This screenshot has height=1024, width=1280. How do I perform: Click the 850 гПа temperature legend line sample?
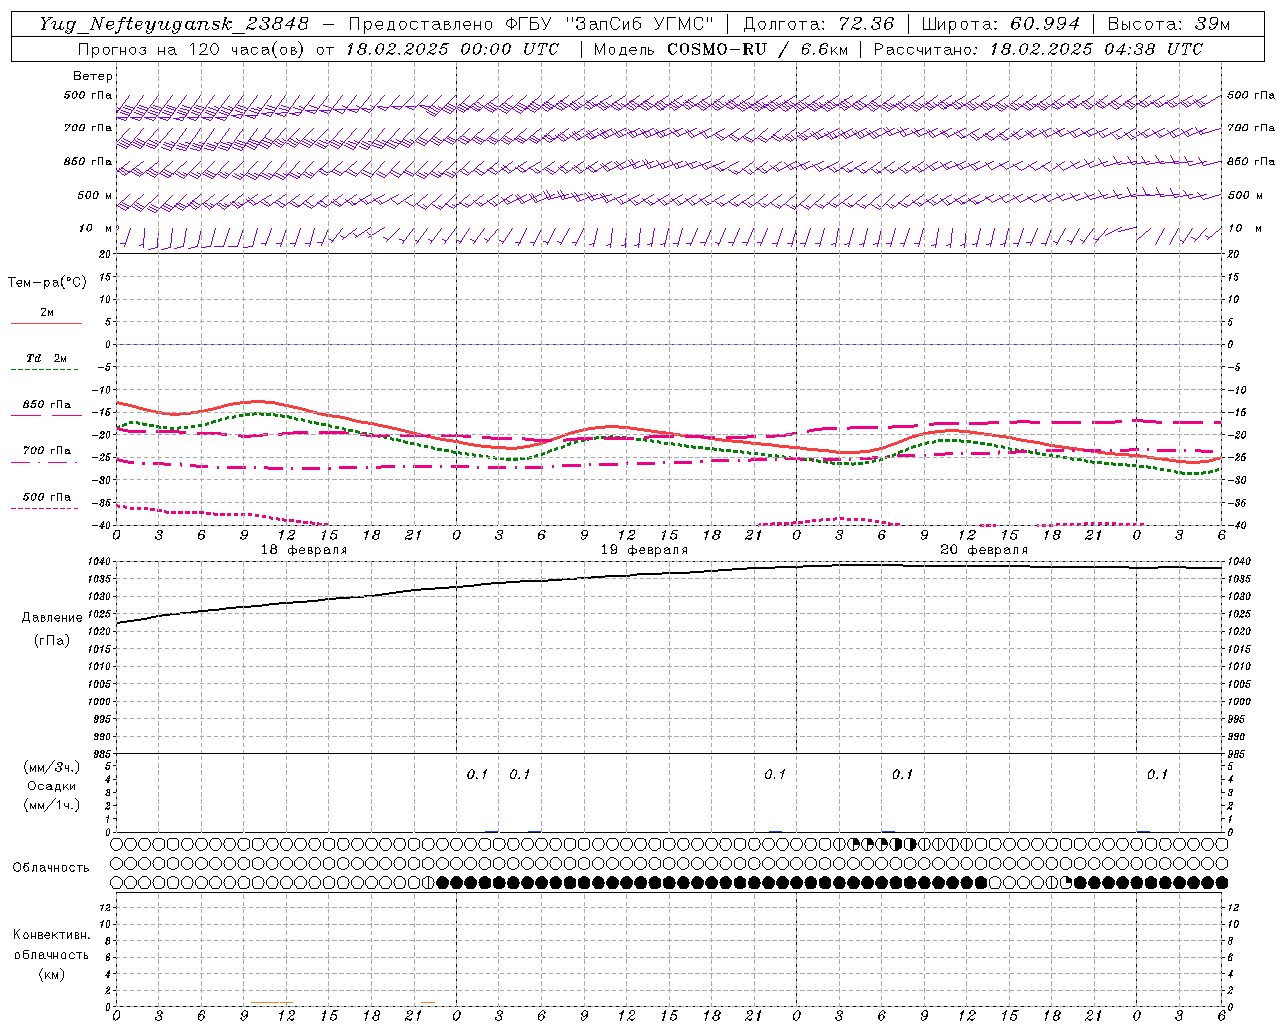pos(46,415)
